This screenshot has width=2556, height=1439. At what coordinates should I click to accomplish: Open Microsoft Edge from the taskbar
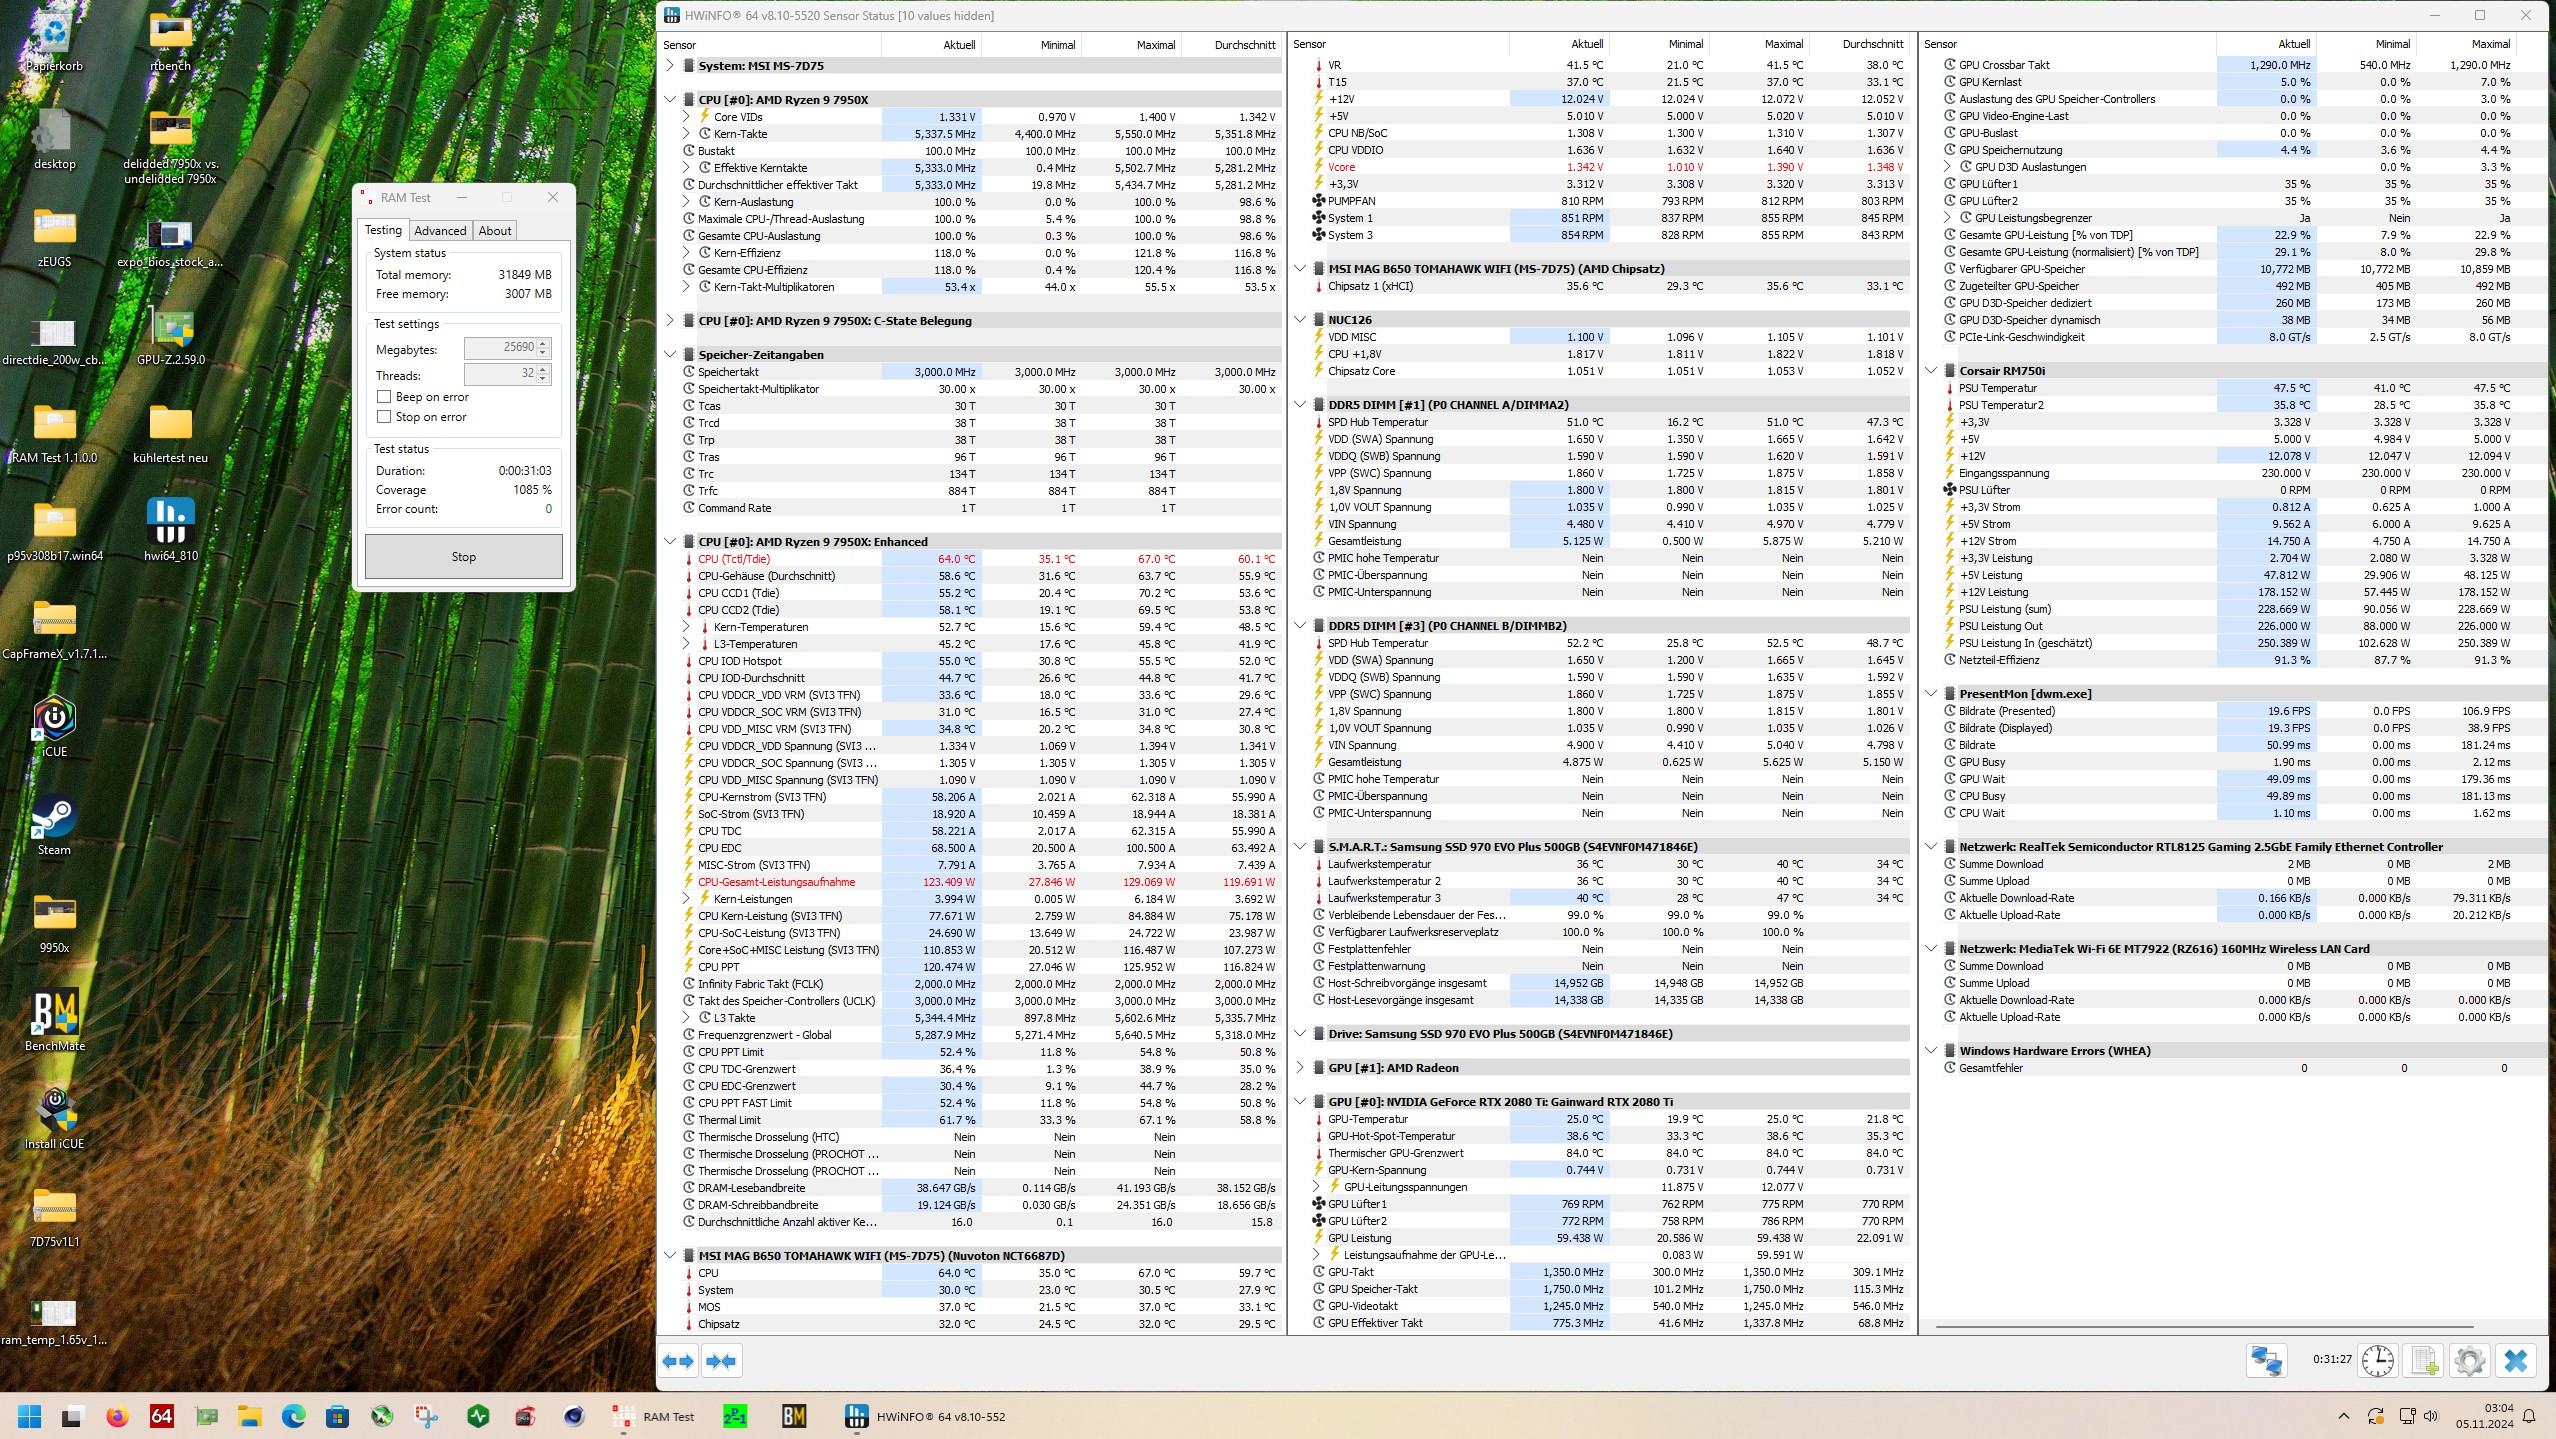pos(293,1416)
